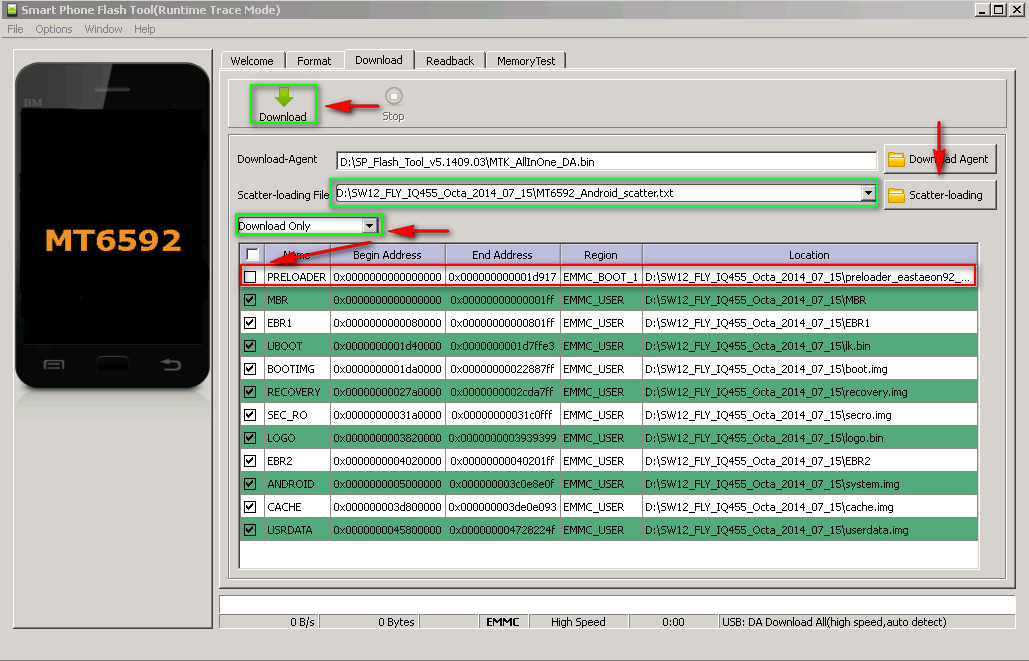Viewport: 1029px width, 661px height.
Task: Open the Window menu
Action: coord(104,29)
